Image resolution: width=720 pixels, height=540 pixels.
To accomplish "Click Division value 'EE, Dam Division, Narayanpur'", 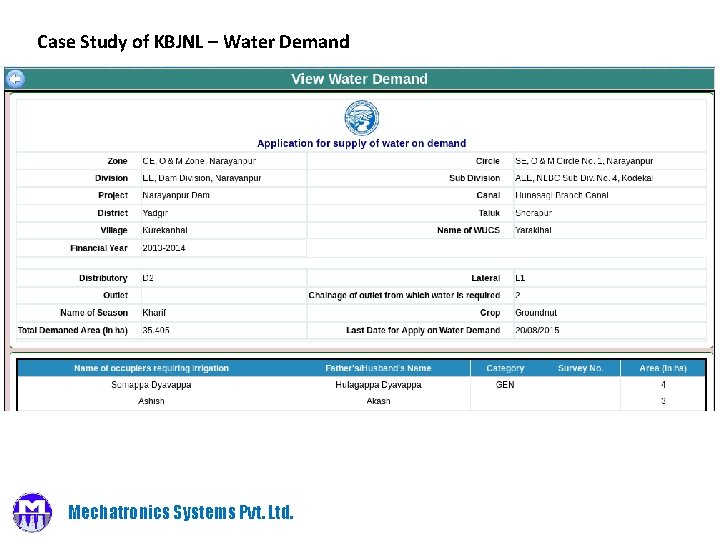I will click(202, 178).
